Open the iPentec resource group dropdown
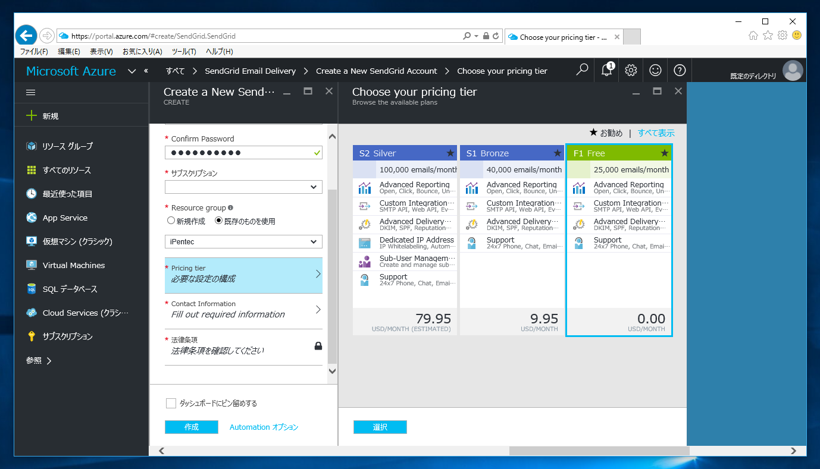820x469 pixels. (243, 242)
